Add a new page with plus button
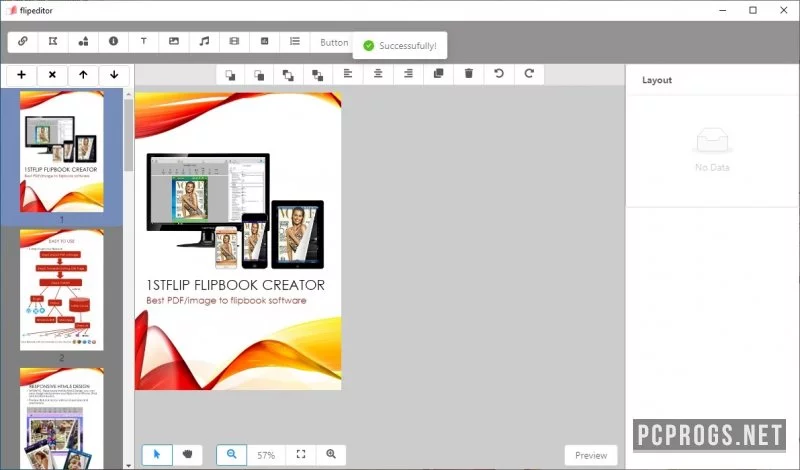Viewport: 800px width, 470px height. click(21, 75)
